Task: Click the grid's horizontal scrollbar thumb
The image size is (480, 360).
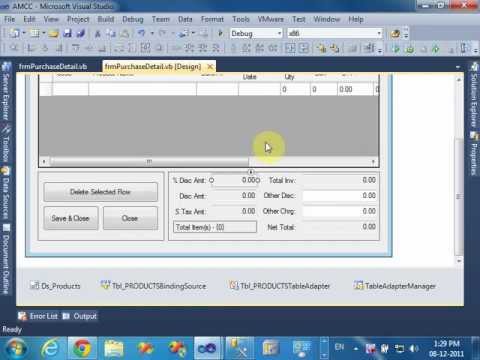Action: [149, 162]
